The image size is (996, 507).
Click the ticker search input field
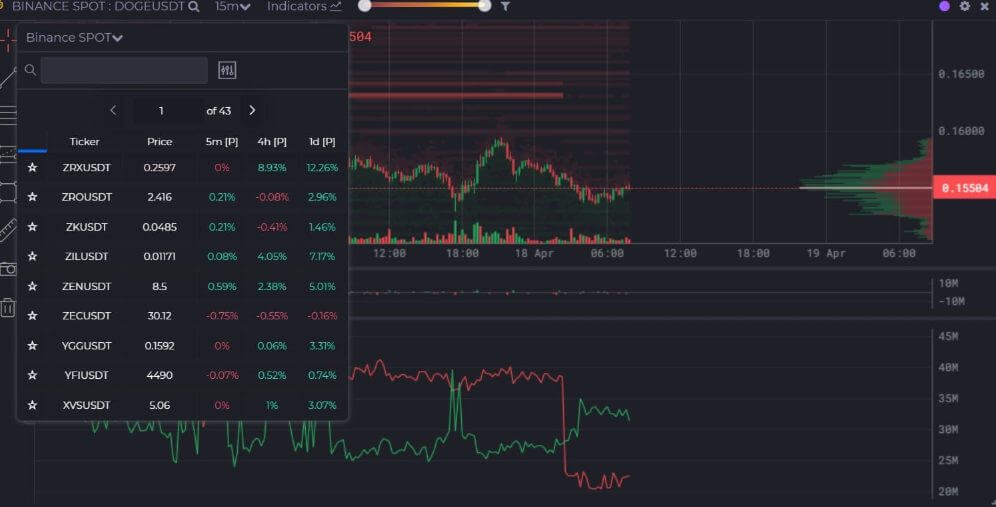[124, 70]
